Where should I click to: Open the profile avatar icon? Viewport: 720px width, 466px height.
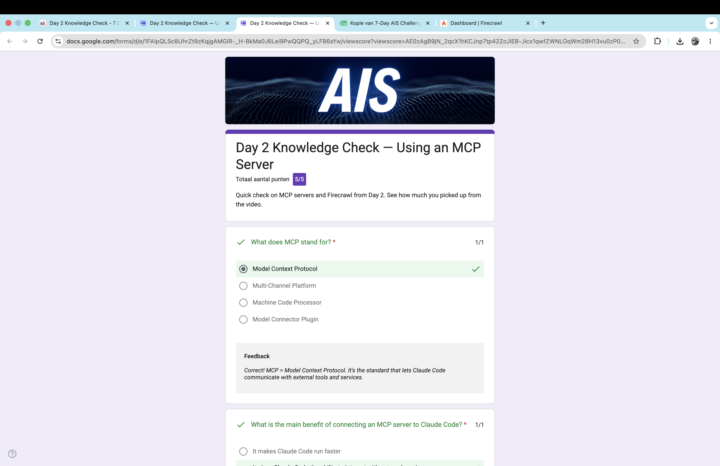[x=695, y=41]
